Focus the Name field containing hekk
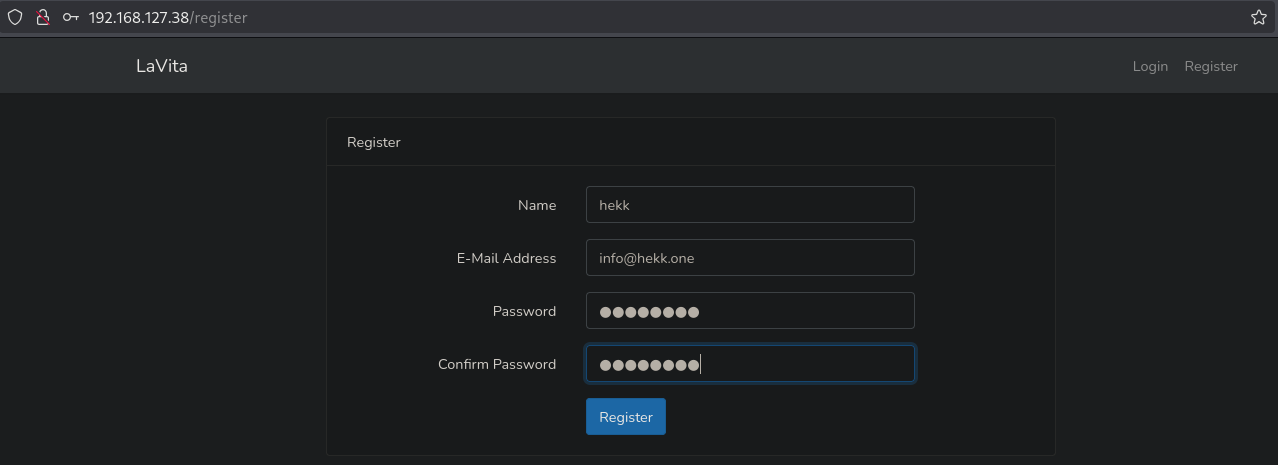Viewport: 1278px width, 465px height. click(x=750, y=205)
